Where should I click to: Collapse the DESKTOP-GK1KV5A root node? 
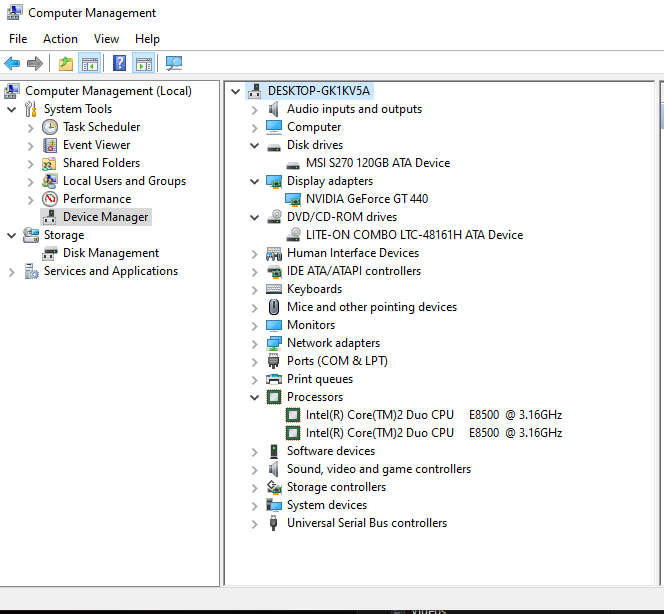[235, 91]
